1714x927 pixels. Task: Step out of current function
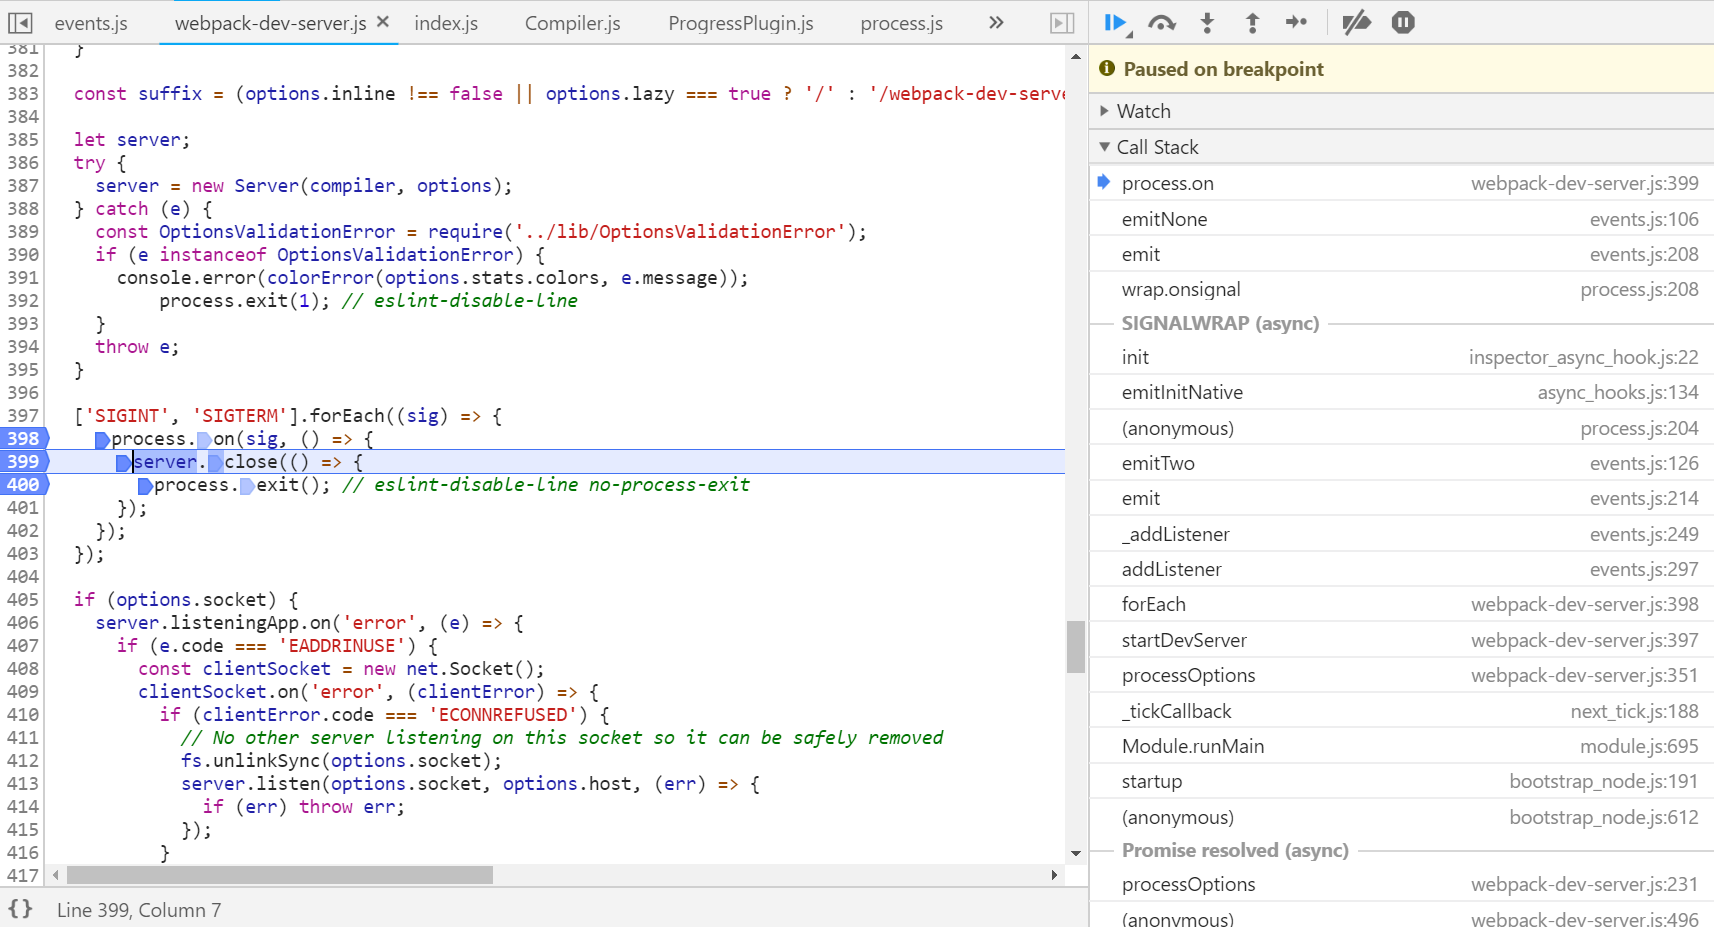coord(1252,23)
